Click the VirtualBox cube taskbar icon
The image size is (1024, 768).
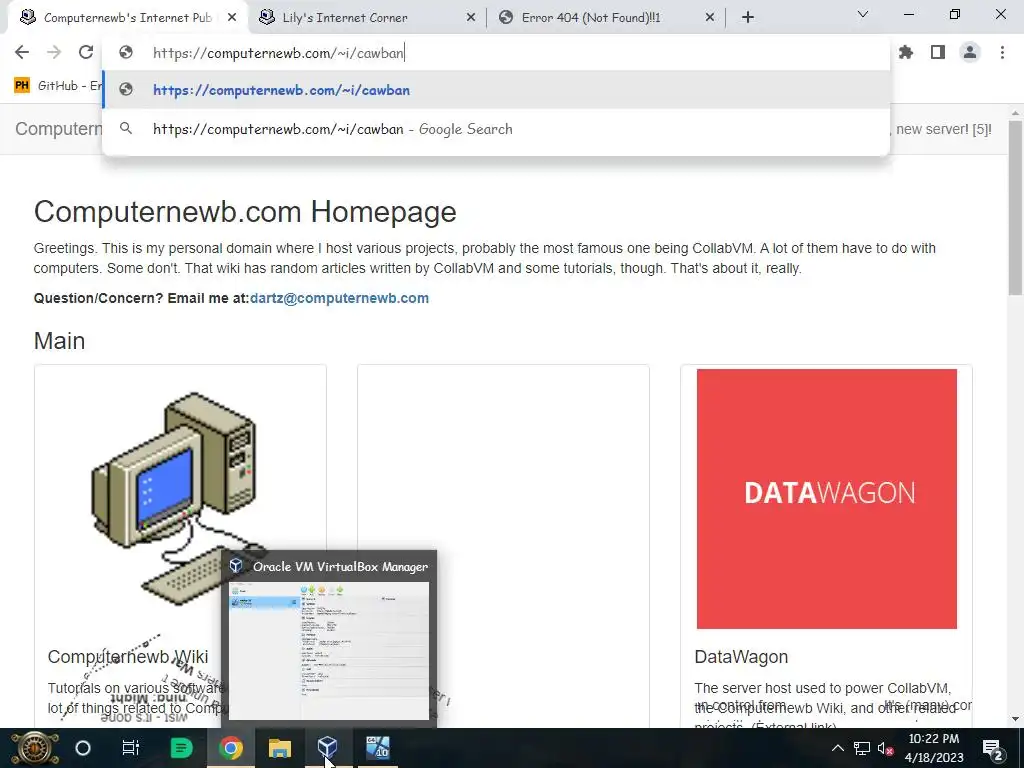pyautogui.click(x=328, y=747)
